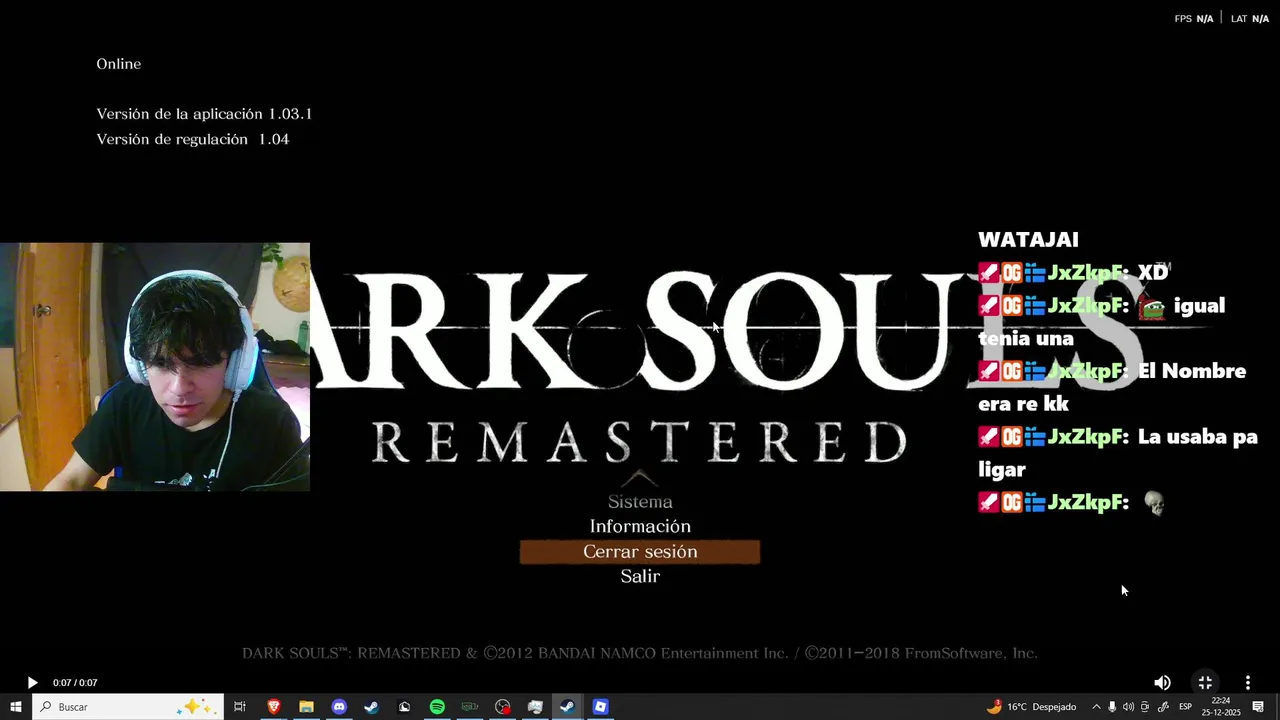Switch to the highlighted active Steam window
1280x720 pixels.
[x=567, y=707]
